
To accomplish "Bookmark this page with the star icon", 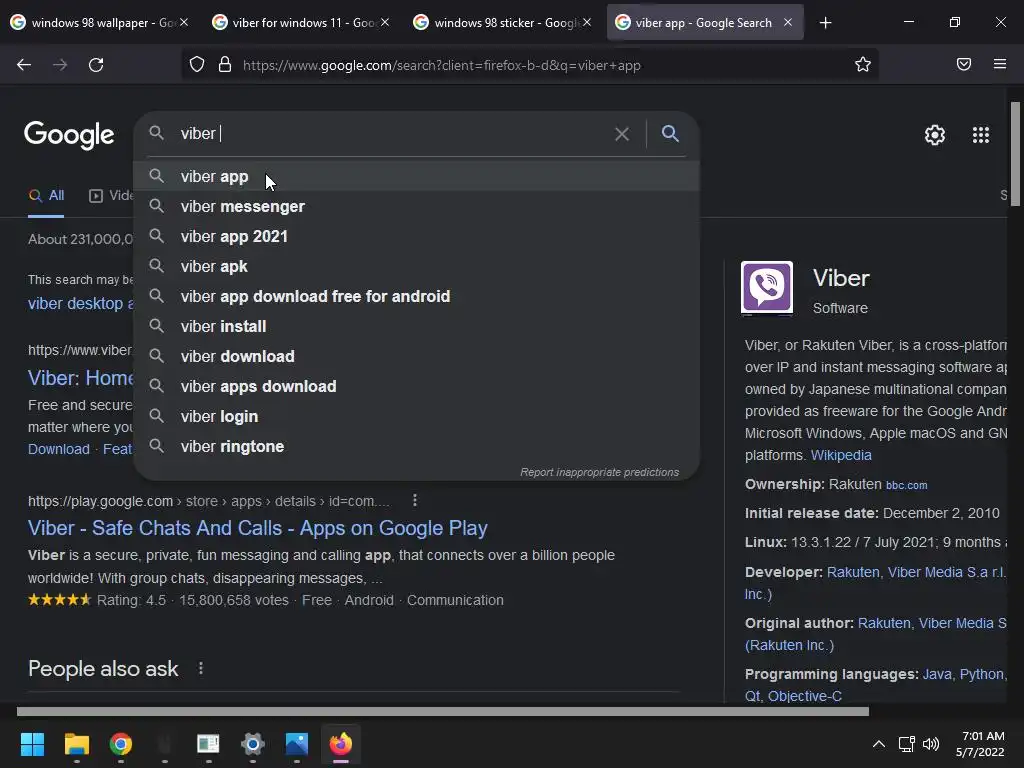I will pyautogui.click(x=863, y=64).
